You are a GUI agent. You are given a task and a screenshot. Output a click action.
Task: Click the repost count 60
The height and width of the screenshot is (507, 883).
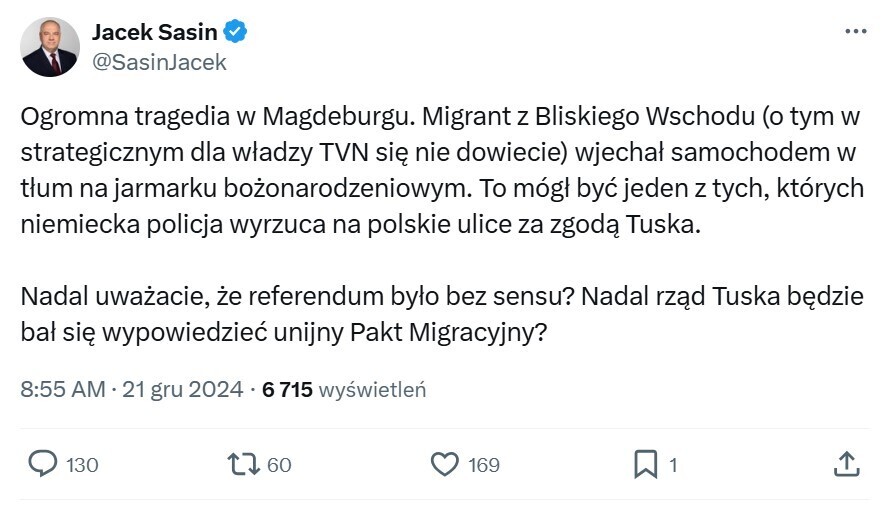pyautogui.click(x=279, y=465)
